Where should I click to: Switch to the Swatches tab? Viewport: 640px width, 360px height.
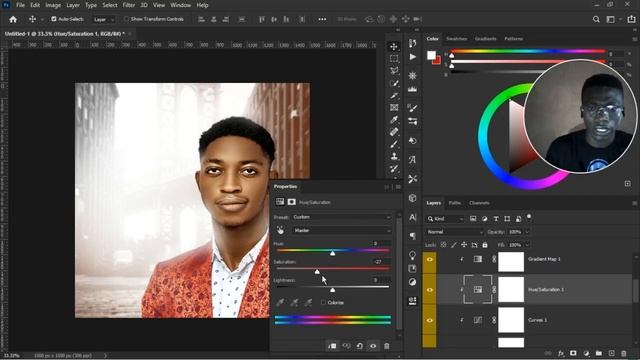tap(456, 39)
